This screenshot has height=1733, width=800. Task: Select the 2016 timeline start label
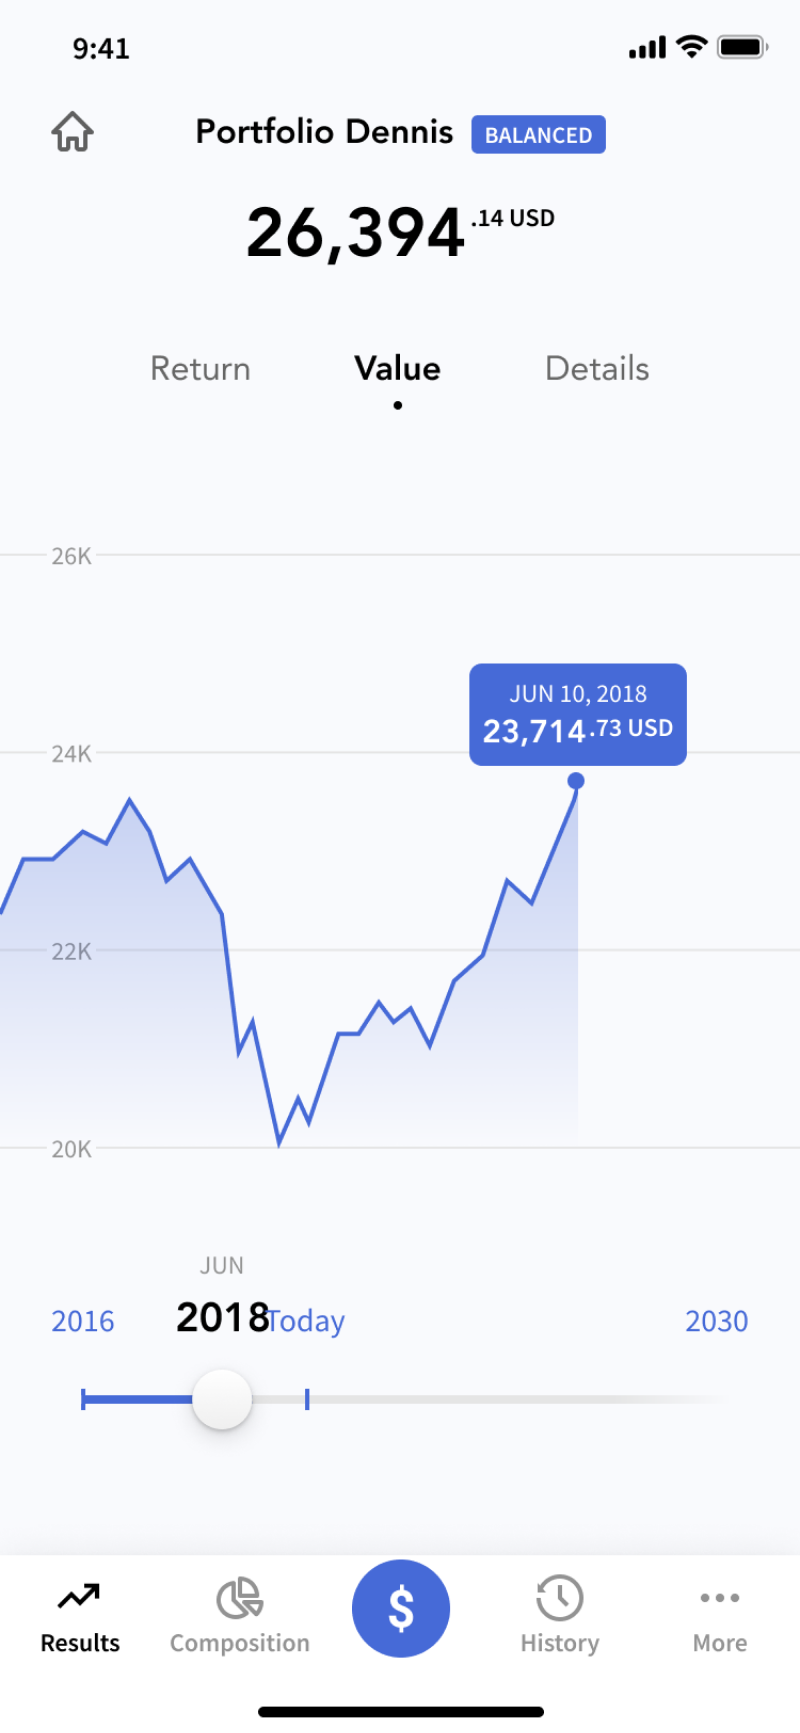(83, 1322)
